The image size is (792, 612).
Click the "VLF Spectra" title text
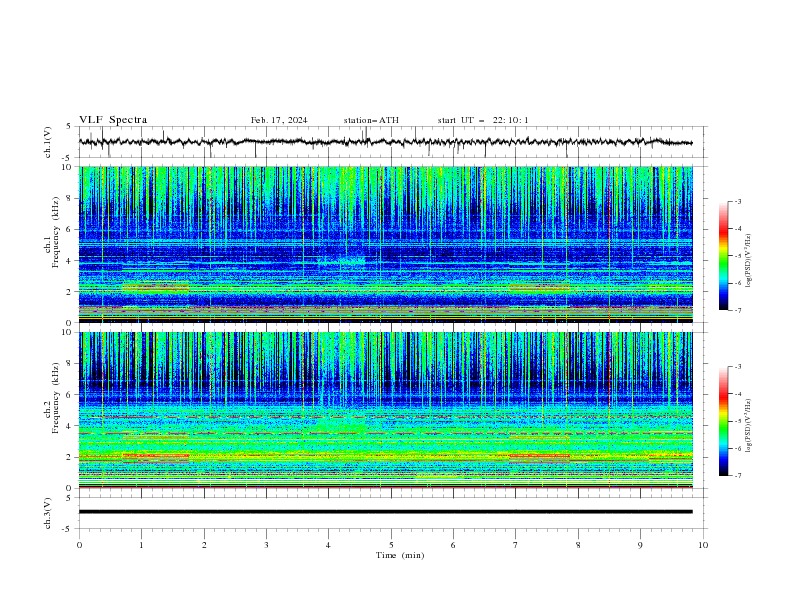(x=113, y=120)
